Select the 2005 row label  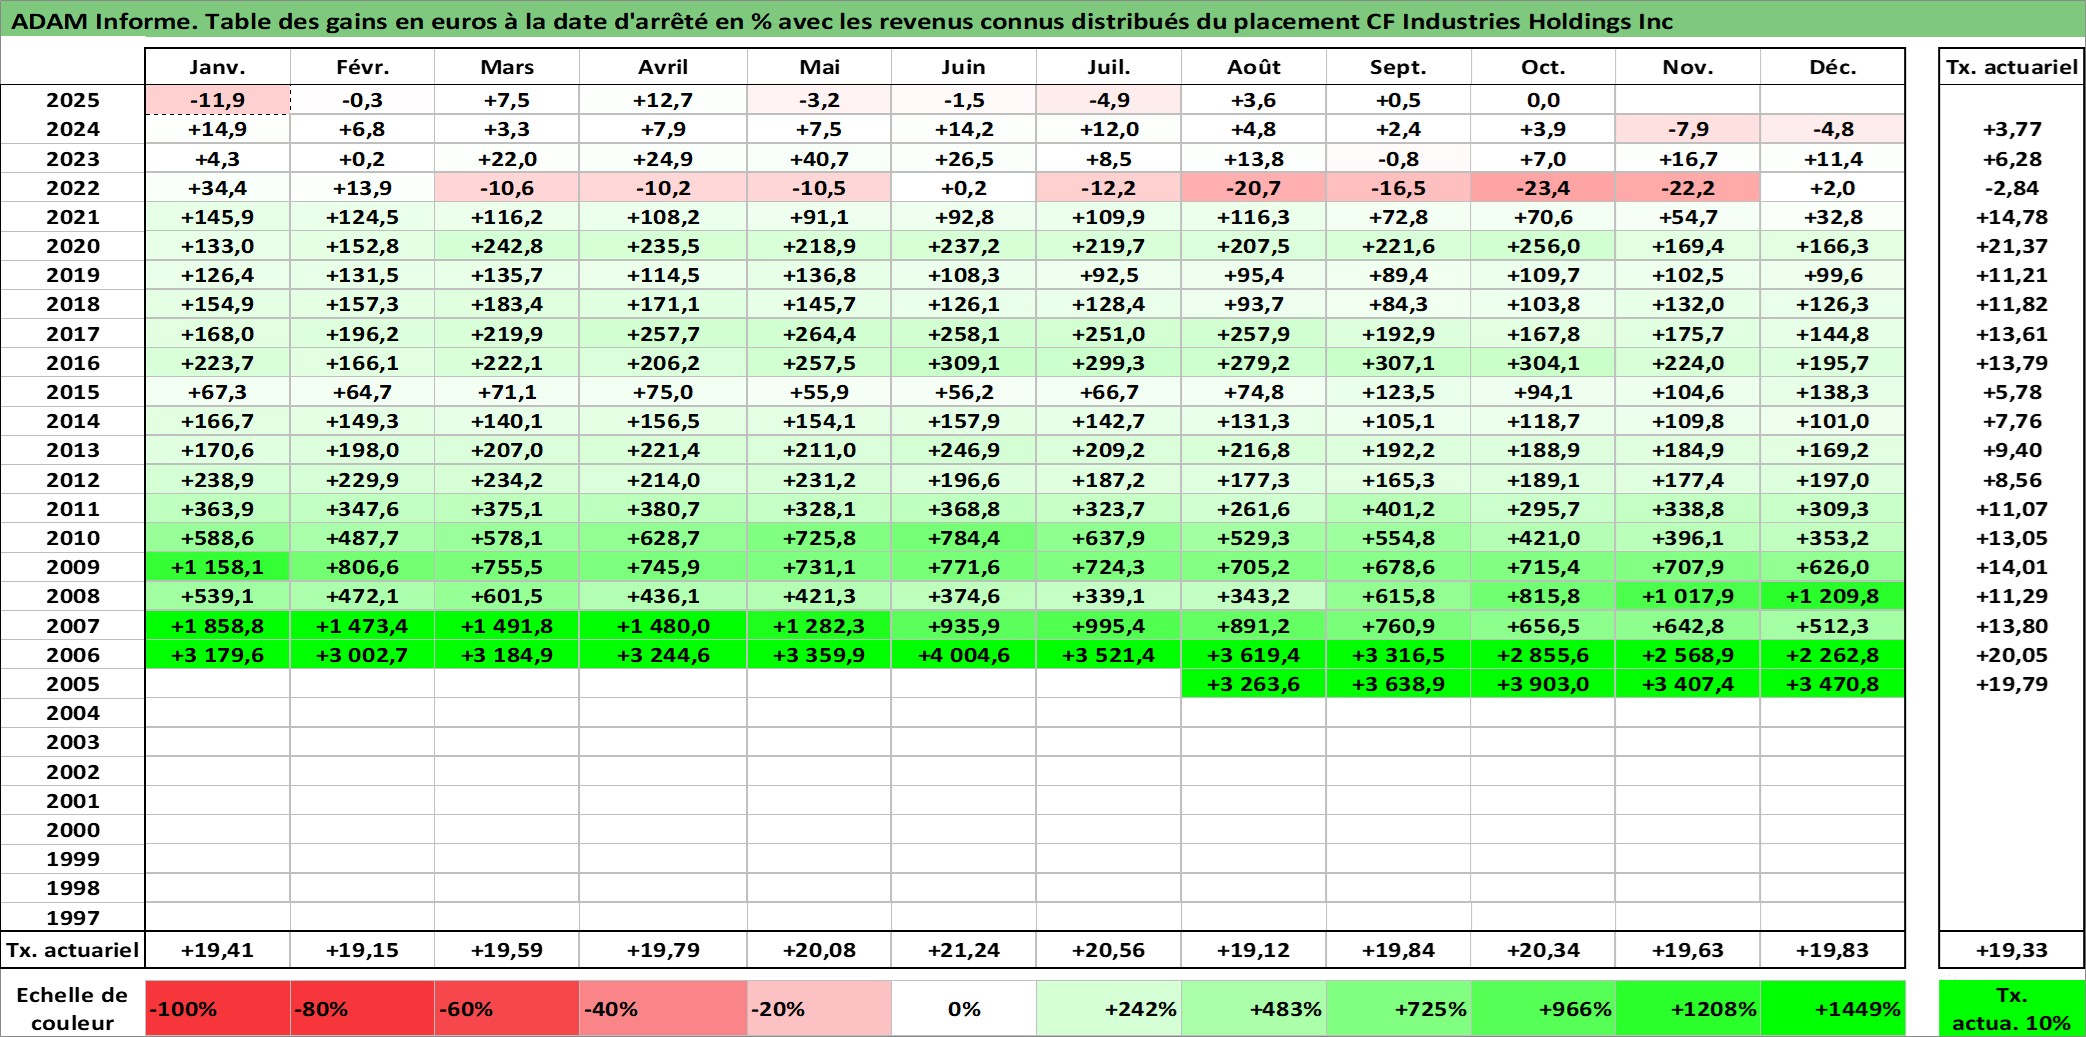click(x=73, y=684)
